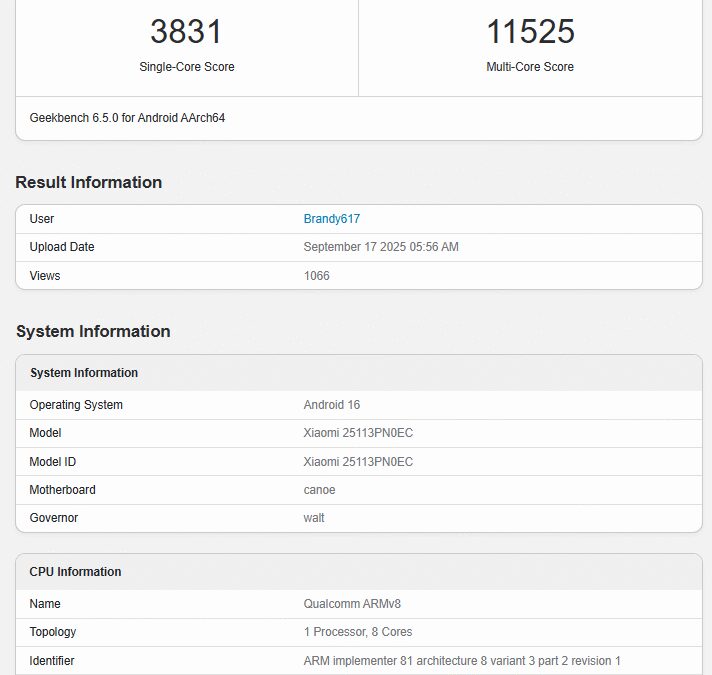
Task: Click the Model ID row value
Action: [x=358, y=461]
